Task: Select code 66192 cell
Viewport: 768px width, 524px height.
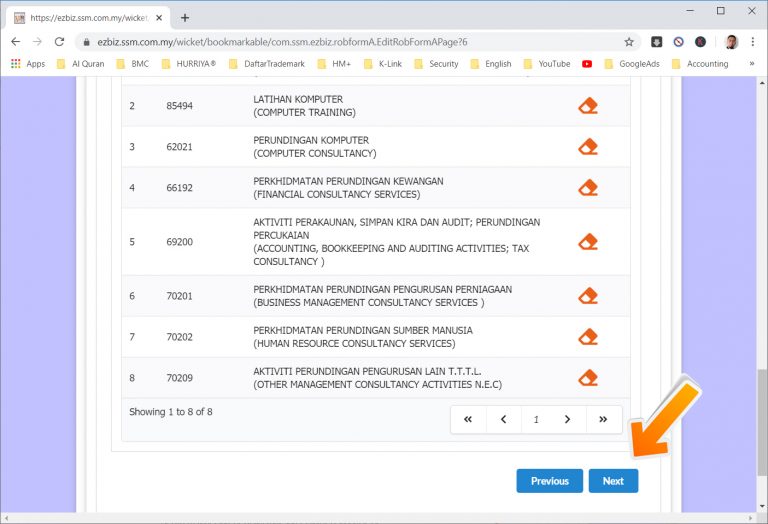Action: click(x=179, y=188)
